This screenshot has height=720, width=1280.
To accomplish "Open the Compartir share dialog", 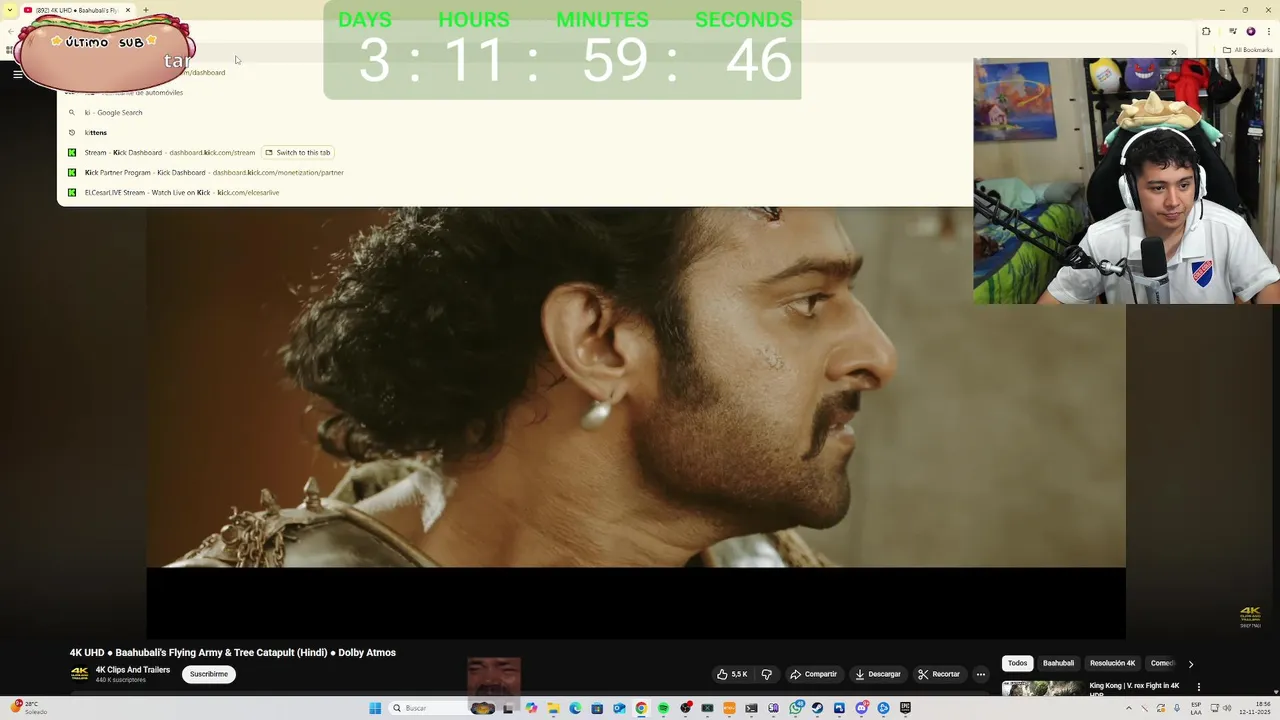I will pyautogui.click(x=813, y=674).
